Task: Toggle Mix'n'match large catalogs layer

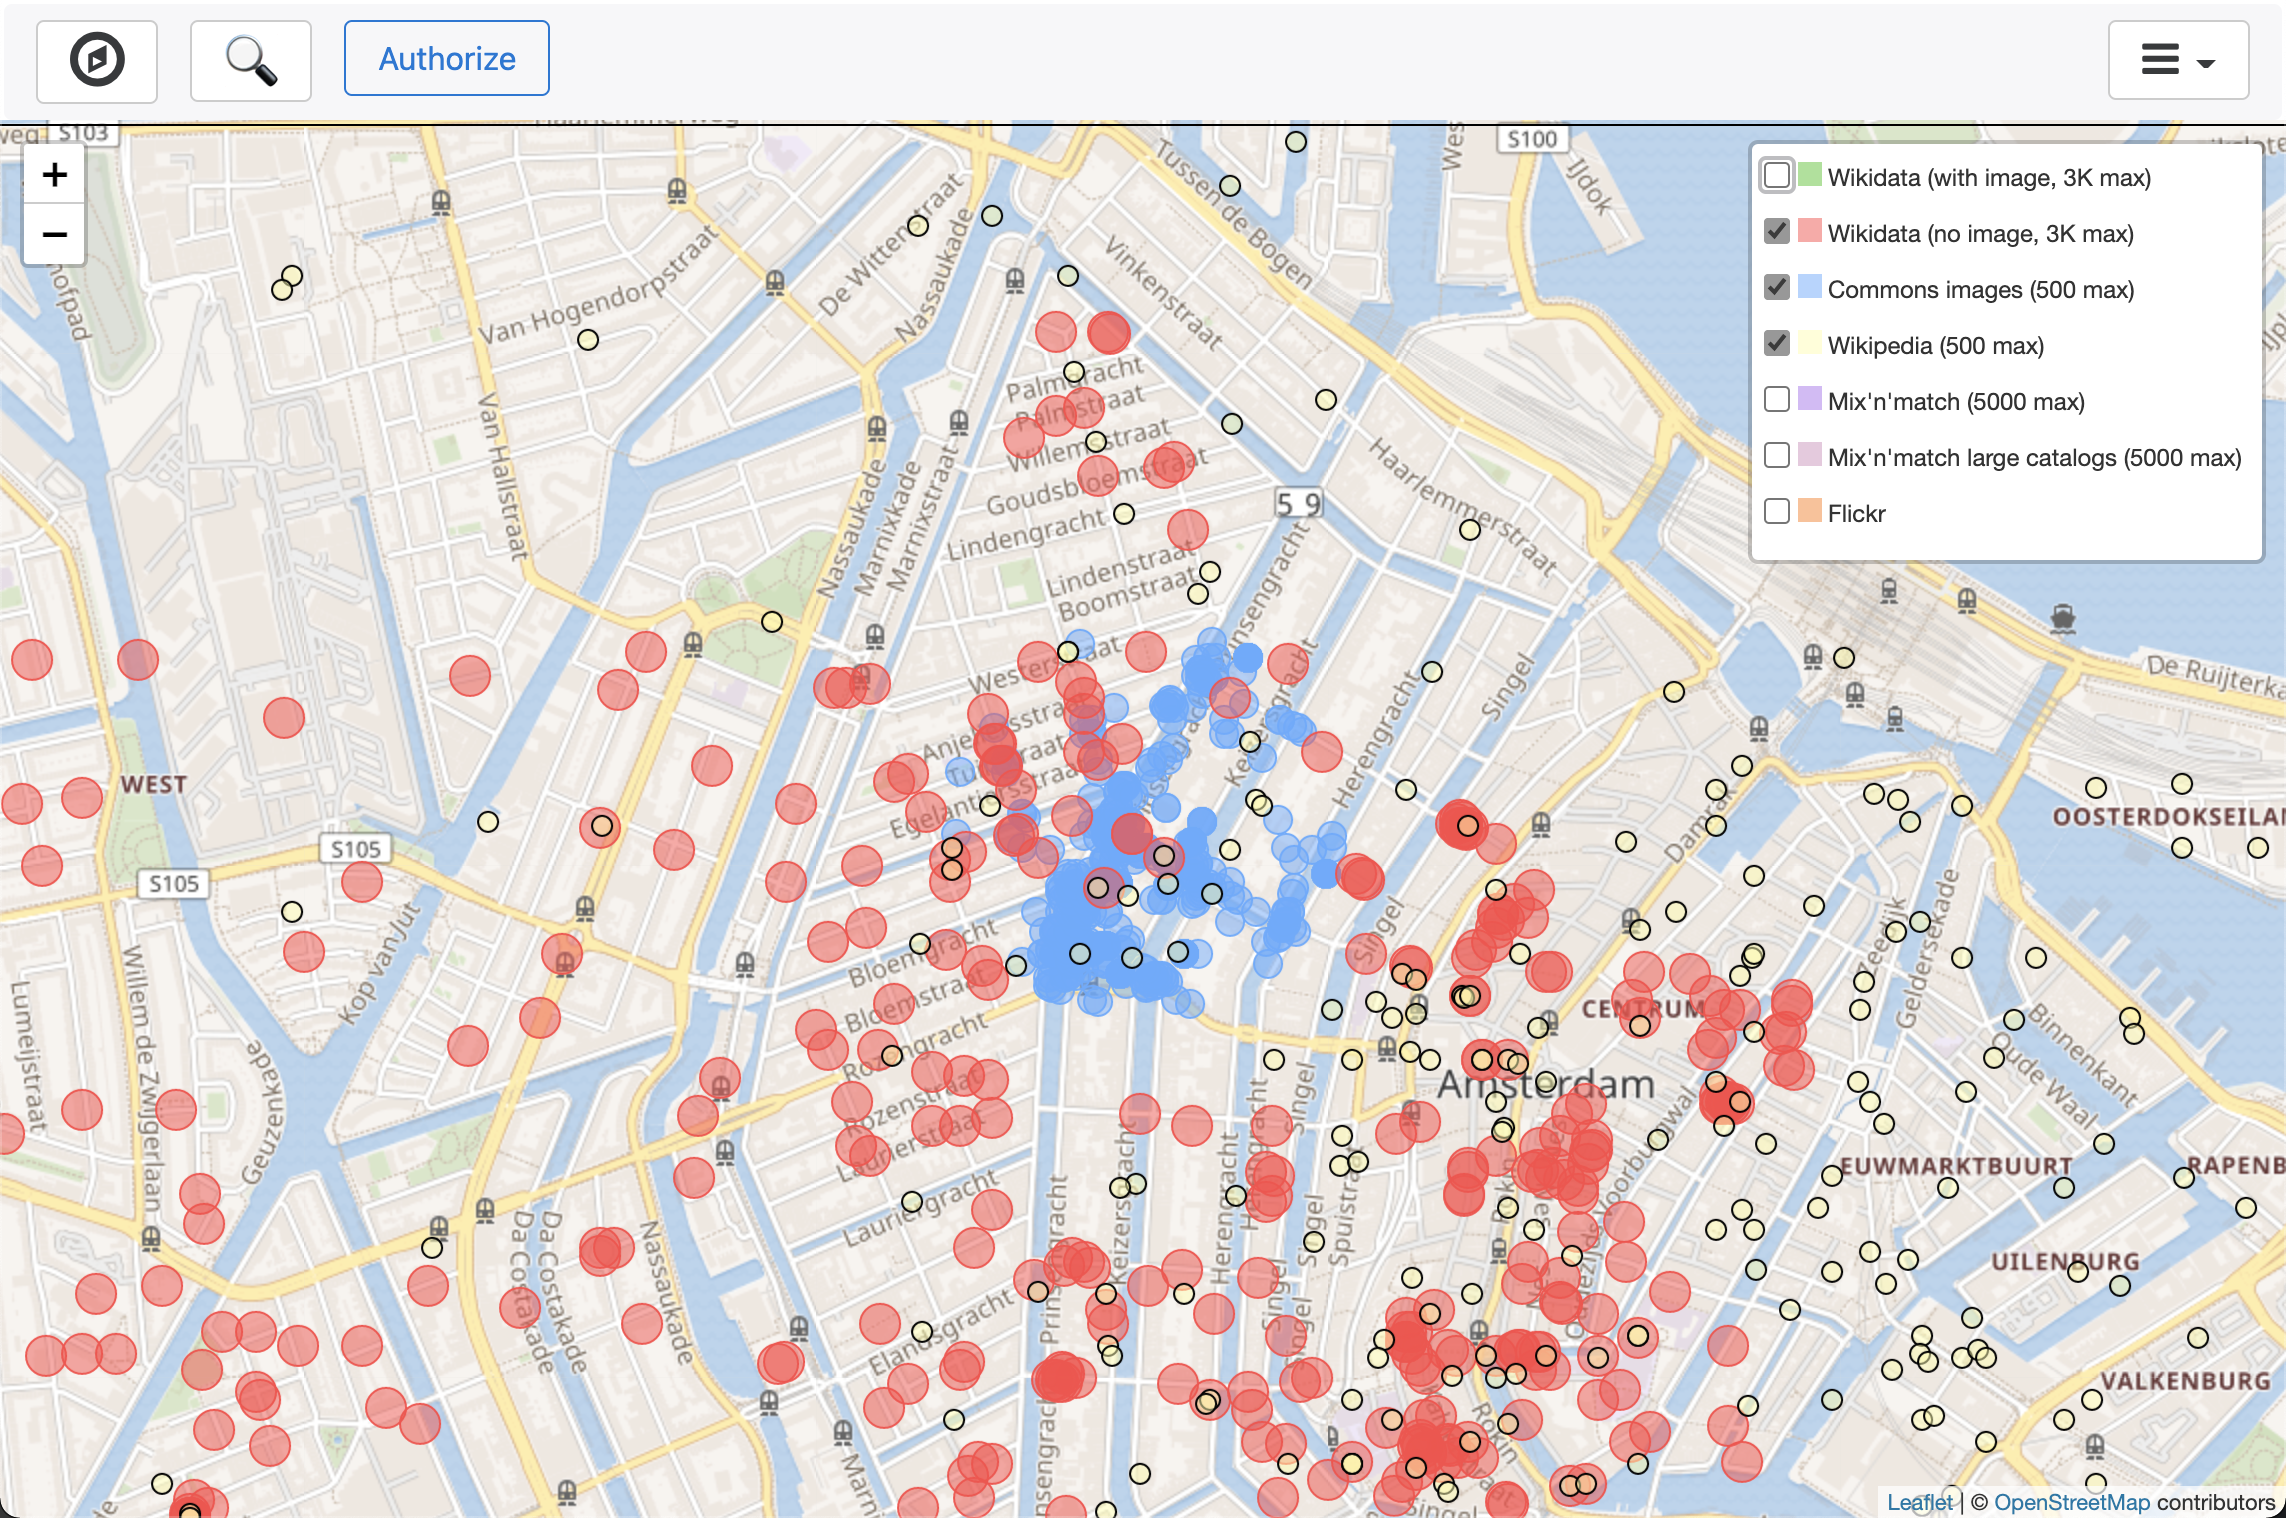Action: [x=1777, y=456]
